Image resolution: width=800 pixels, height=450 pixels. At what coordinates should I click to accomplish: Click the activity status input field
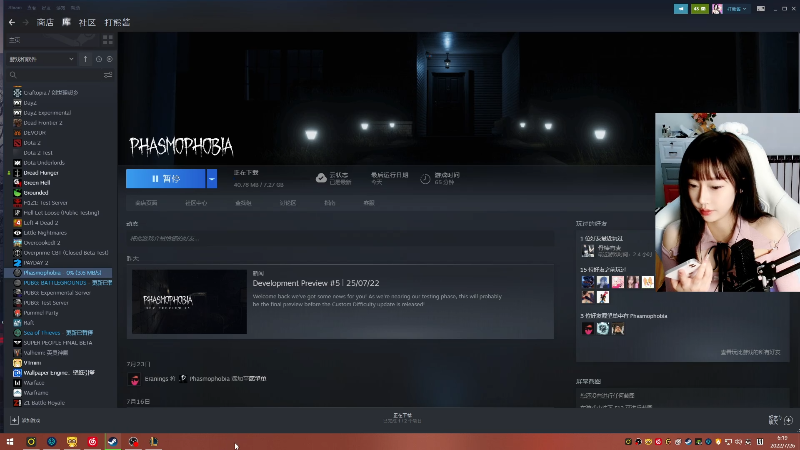click(340, 238)
